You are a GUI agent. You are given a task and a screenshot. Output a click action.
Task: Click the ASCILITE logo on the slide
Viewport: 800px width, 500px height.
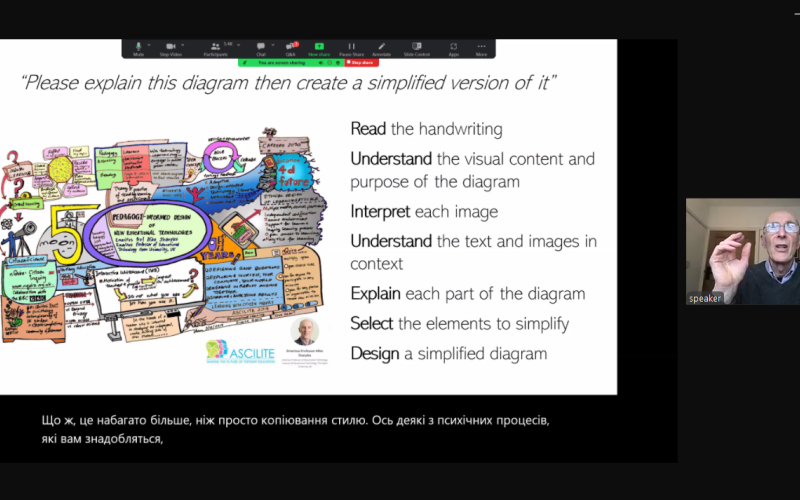point(240,352)
